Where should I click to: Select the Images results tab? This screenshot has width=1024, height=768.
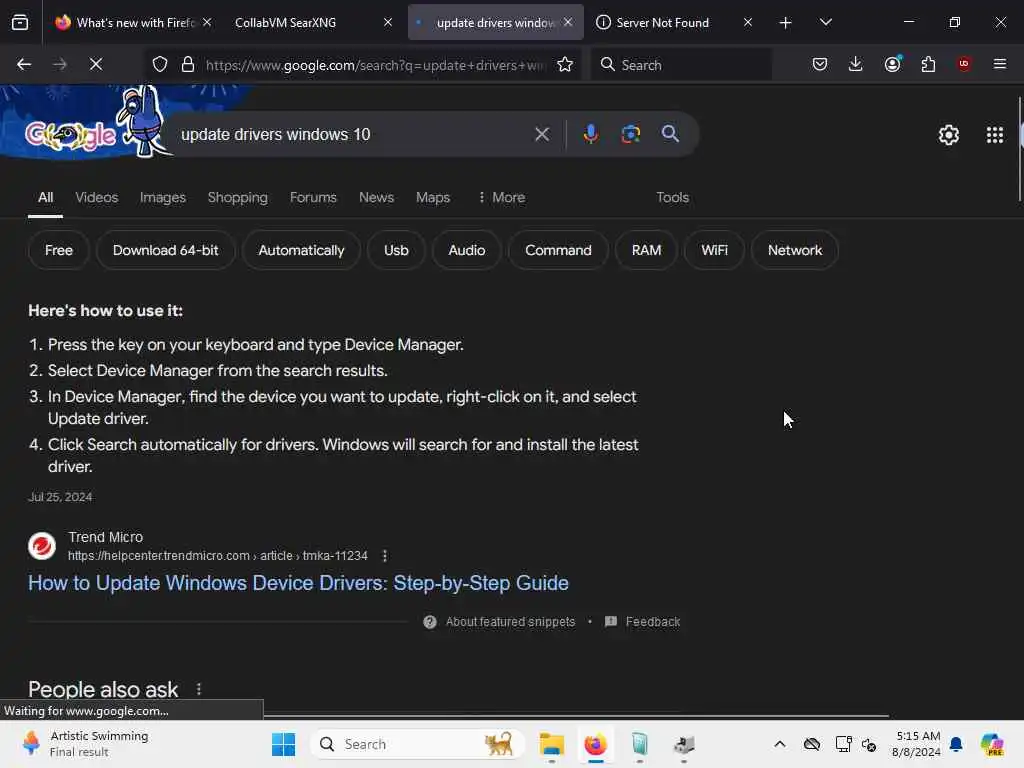coord(163,197)
